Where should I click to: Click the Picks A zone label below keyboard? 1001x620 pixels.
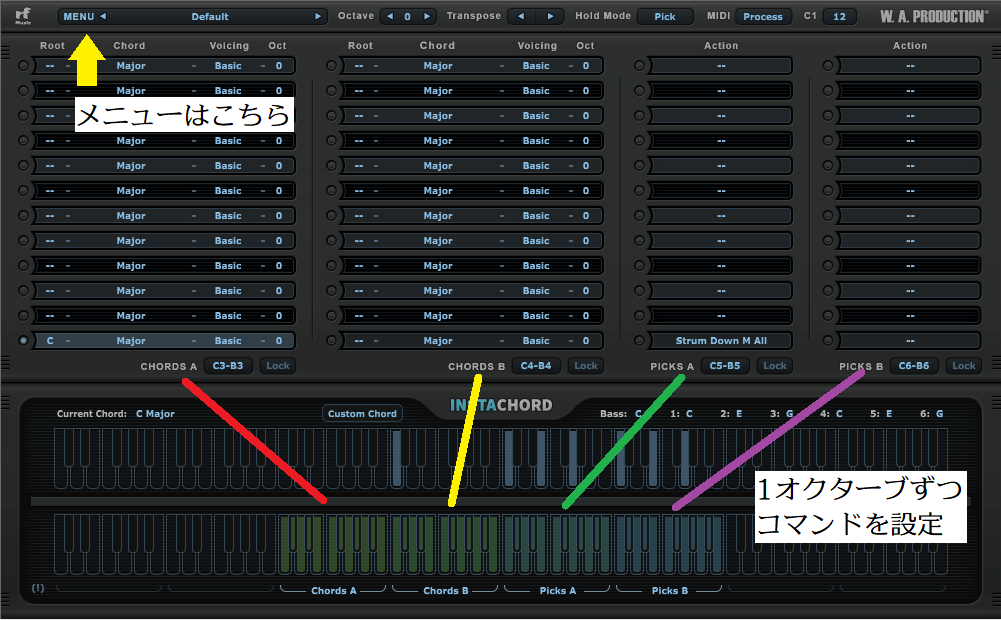pyautogui.click(x=557, y=591)
